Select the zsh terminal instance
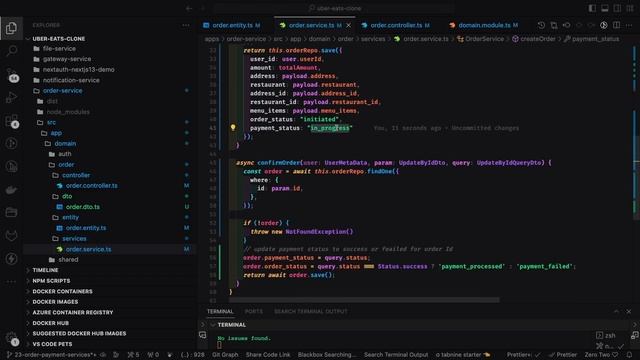640x360 pixels. click(x=606, y=336)
